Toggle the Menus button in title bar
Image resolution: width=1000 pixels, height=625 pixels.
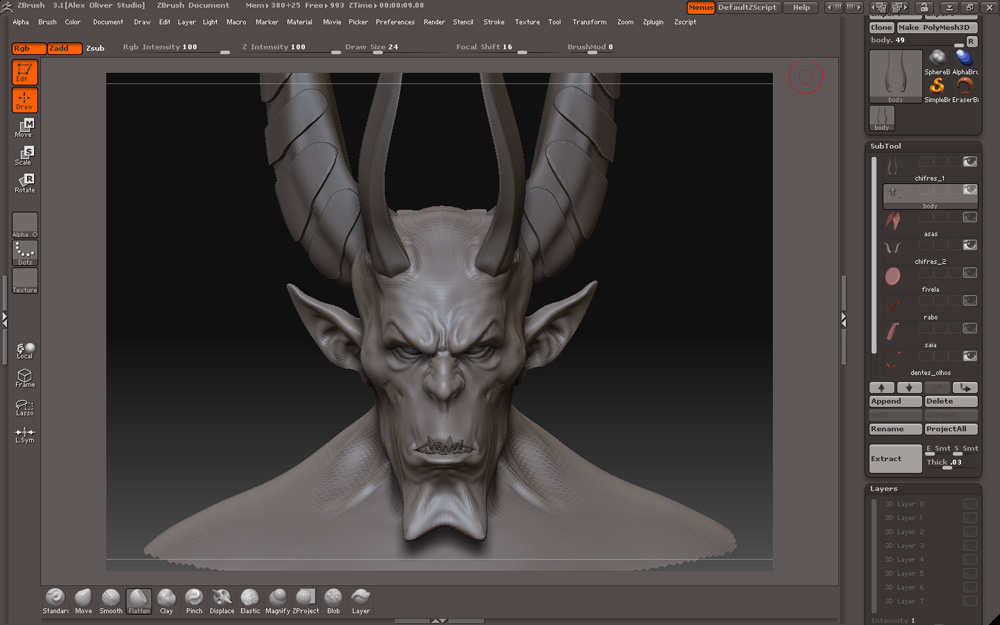(x=700, y=8)
